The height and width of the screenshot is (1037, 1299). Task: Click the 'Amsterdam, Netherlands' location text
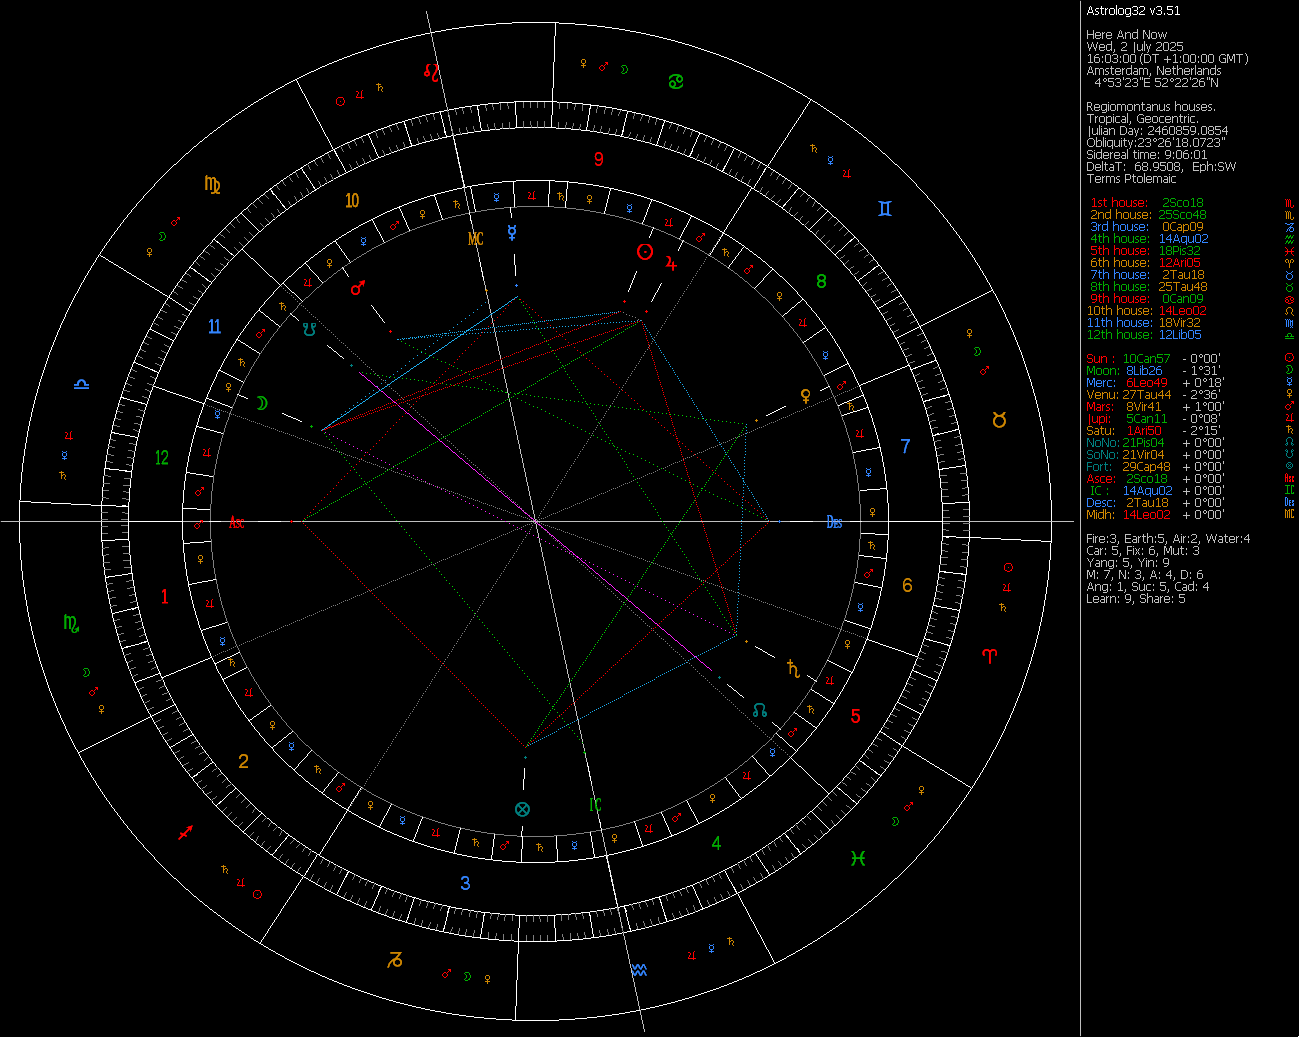coord(1153,71)
